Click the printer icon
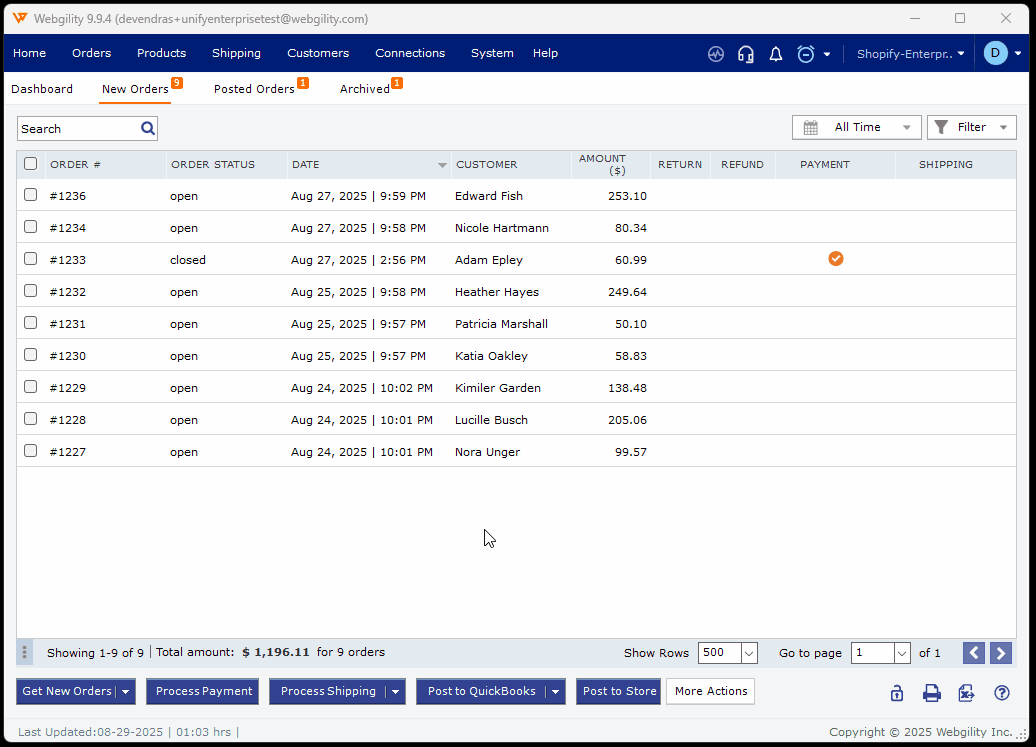1036x747 pixels. [x=931, y=693]
